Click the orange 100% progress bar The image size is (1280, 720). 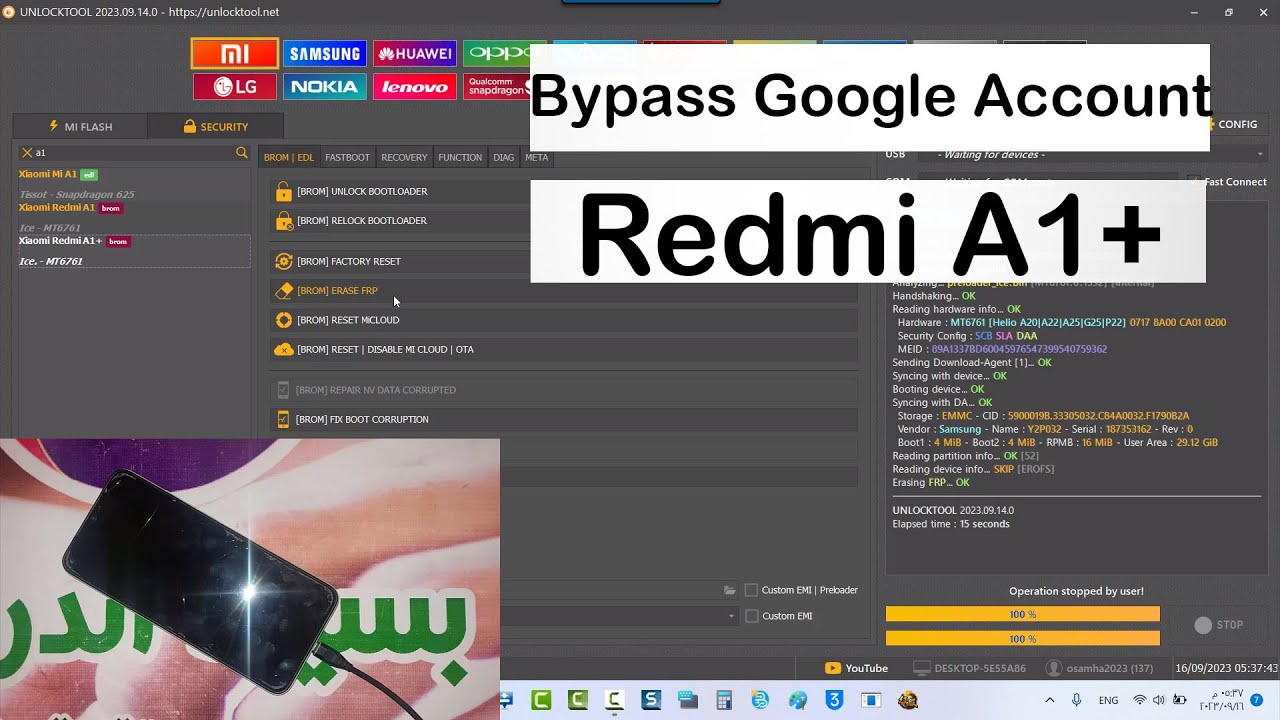coord(1022,614)
